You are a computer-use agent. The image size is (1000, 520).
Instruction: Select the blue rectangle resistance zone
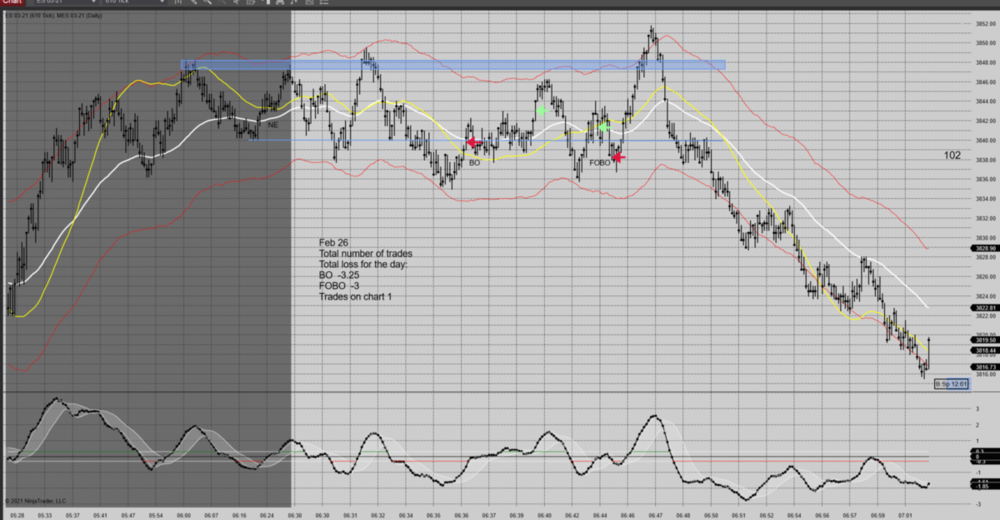click(x=452, y=65)
